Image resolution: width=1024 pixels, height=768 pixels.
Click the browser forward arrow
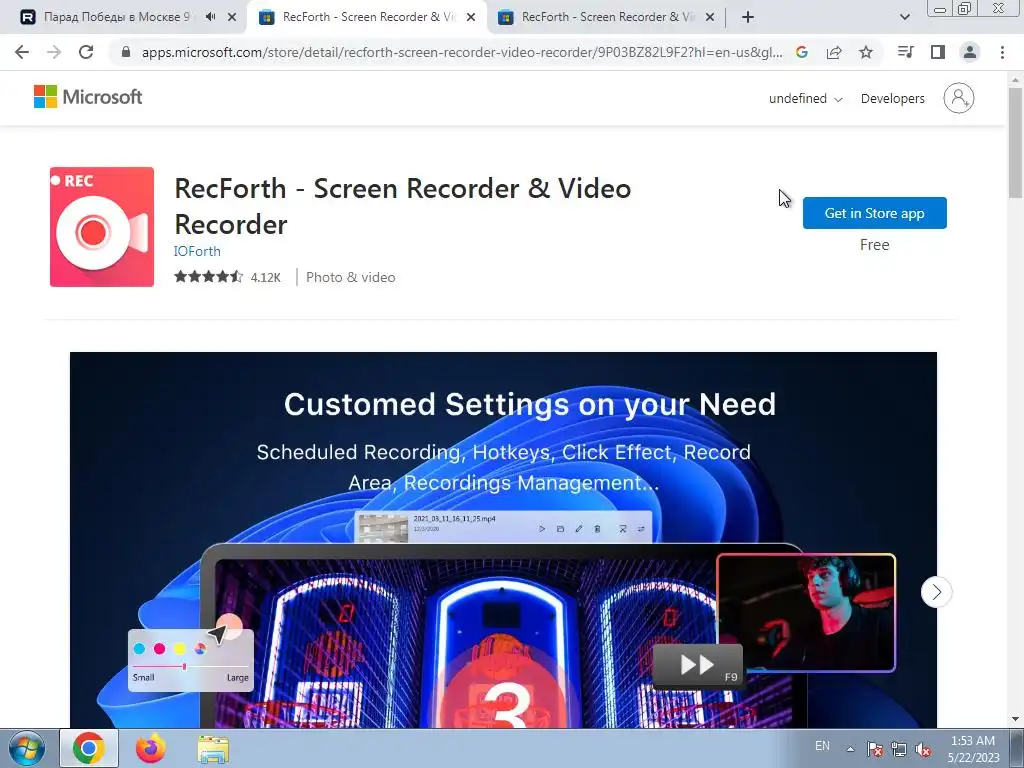pos(54,52)
